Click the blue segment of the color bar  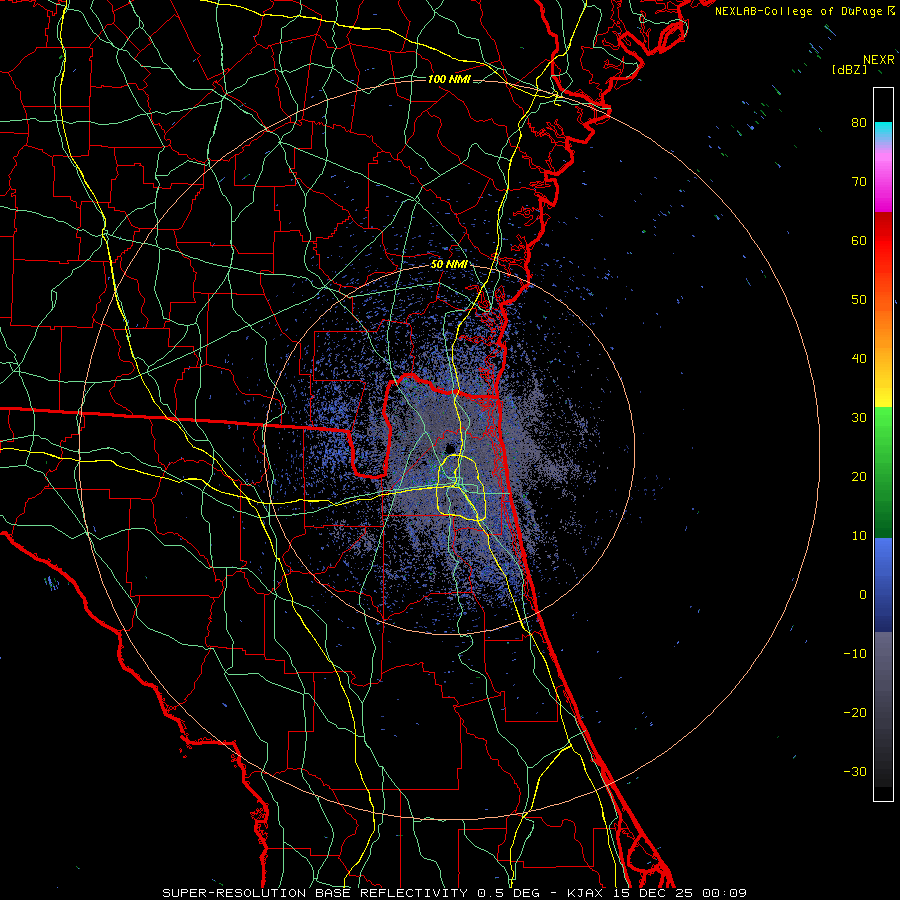pyautogui.click(x=883, y=584)
